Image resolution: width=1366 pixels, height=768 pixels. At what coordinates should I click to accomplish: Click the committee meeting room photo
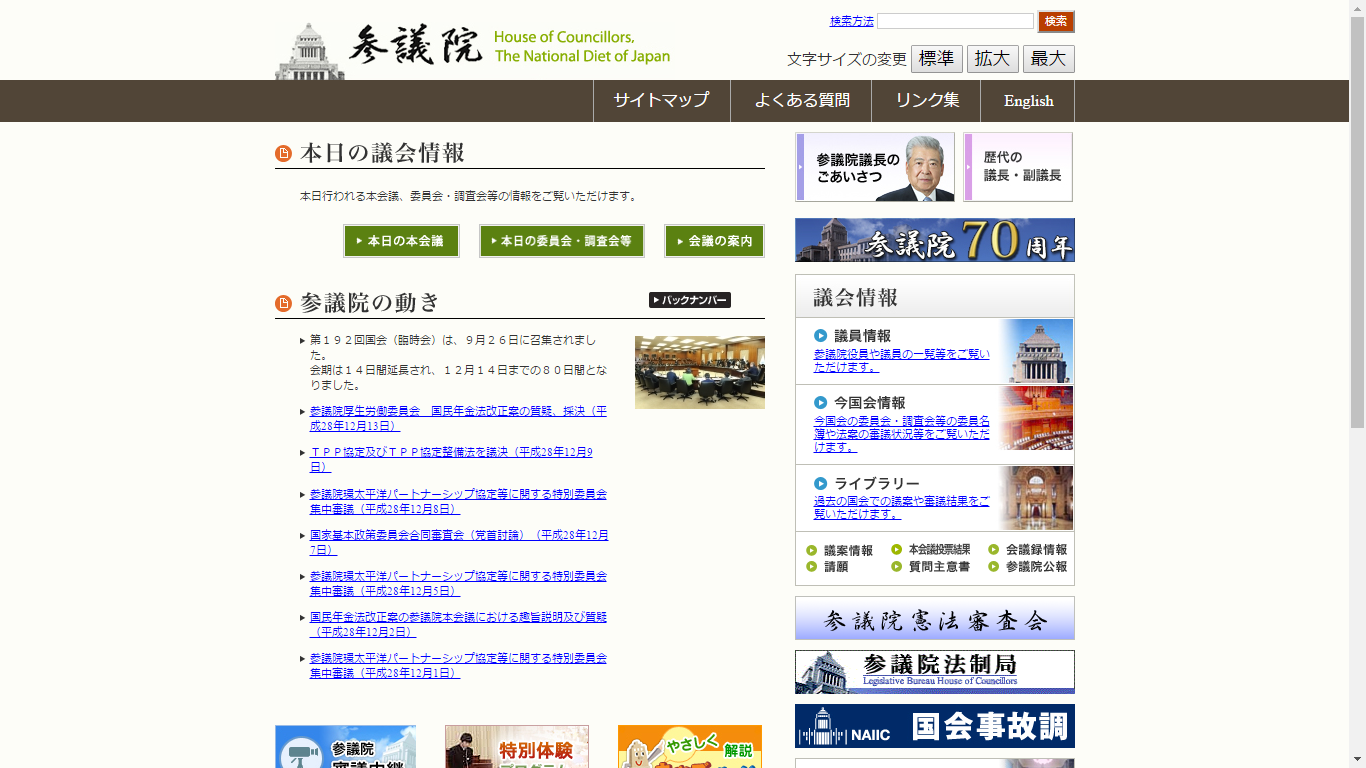(x=700, y=372)
